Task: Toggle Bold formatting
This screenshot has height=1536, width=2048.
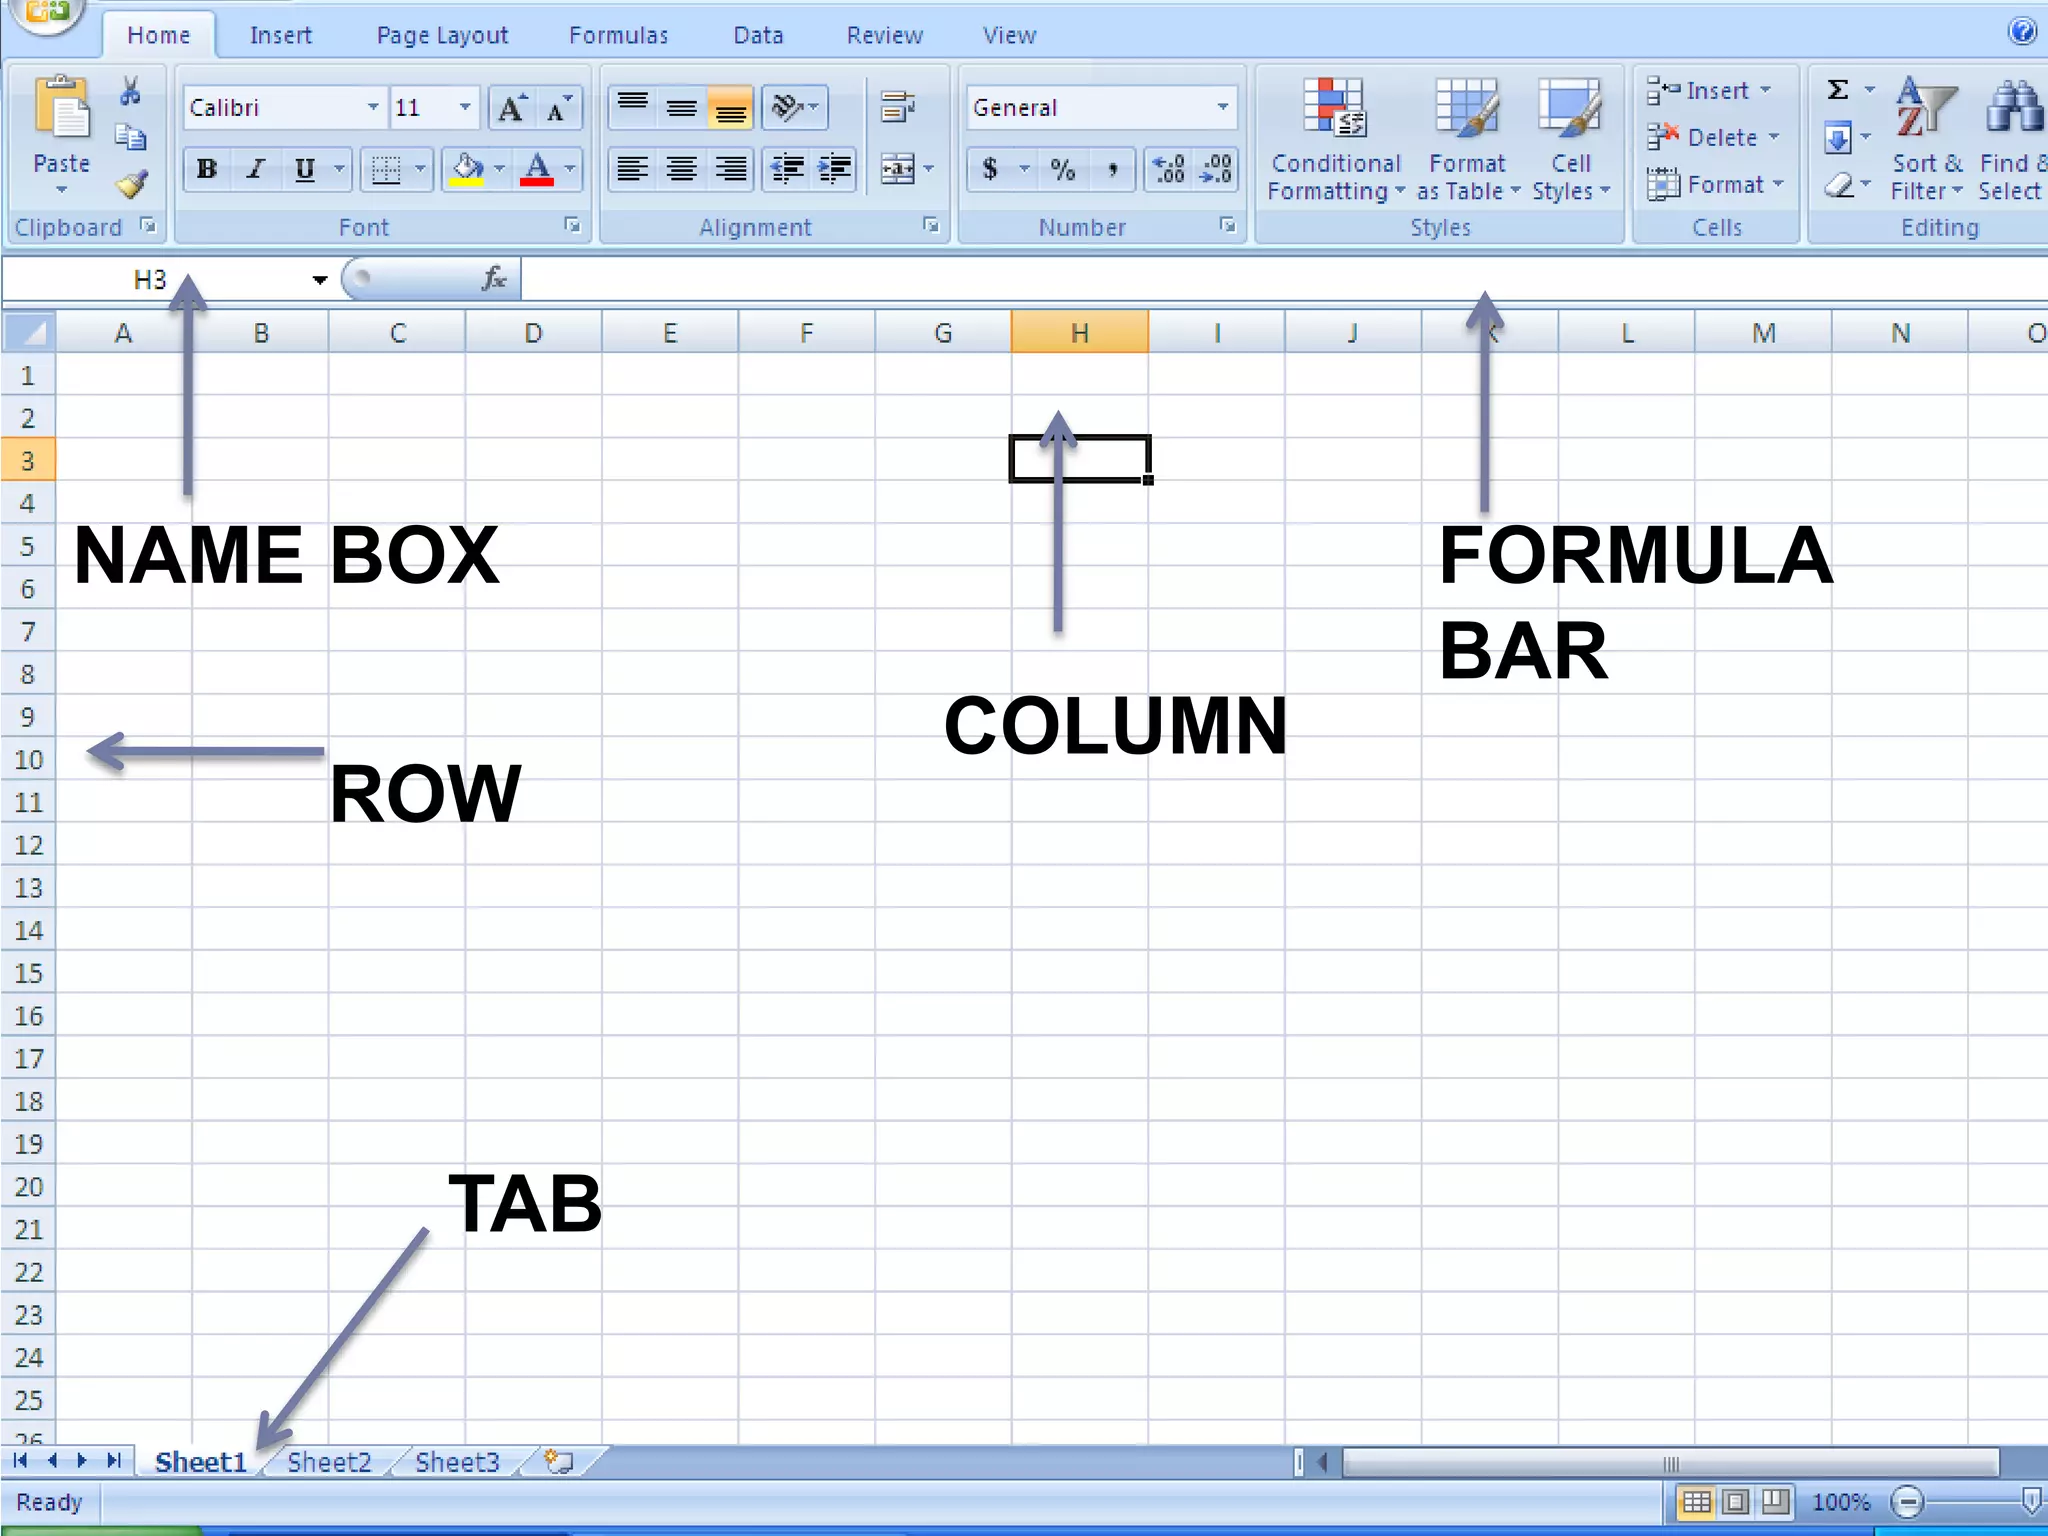Action: (x=207, y=169)
